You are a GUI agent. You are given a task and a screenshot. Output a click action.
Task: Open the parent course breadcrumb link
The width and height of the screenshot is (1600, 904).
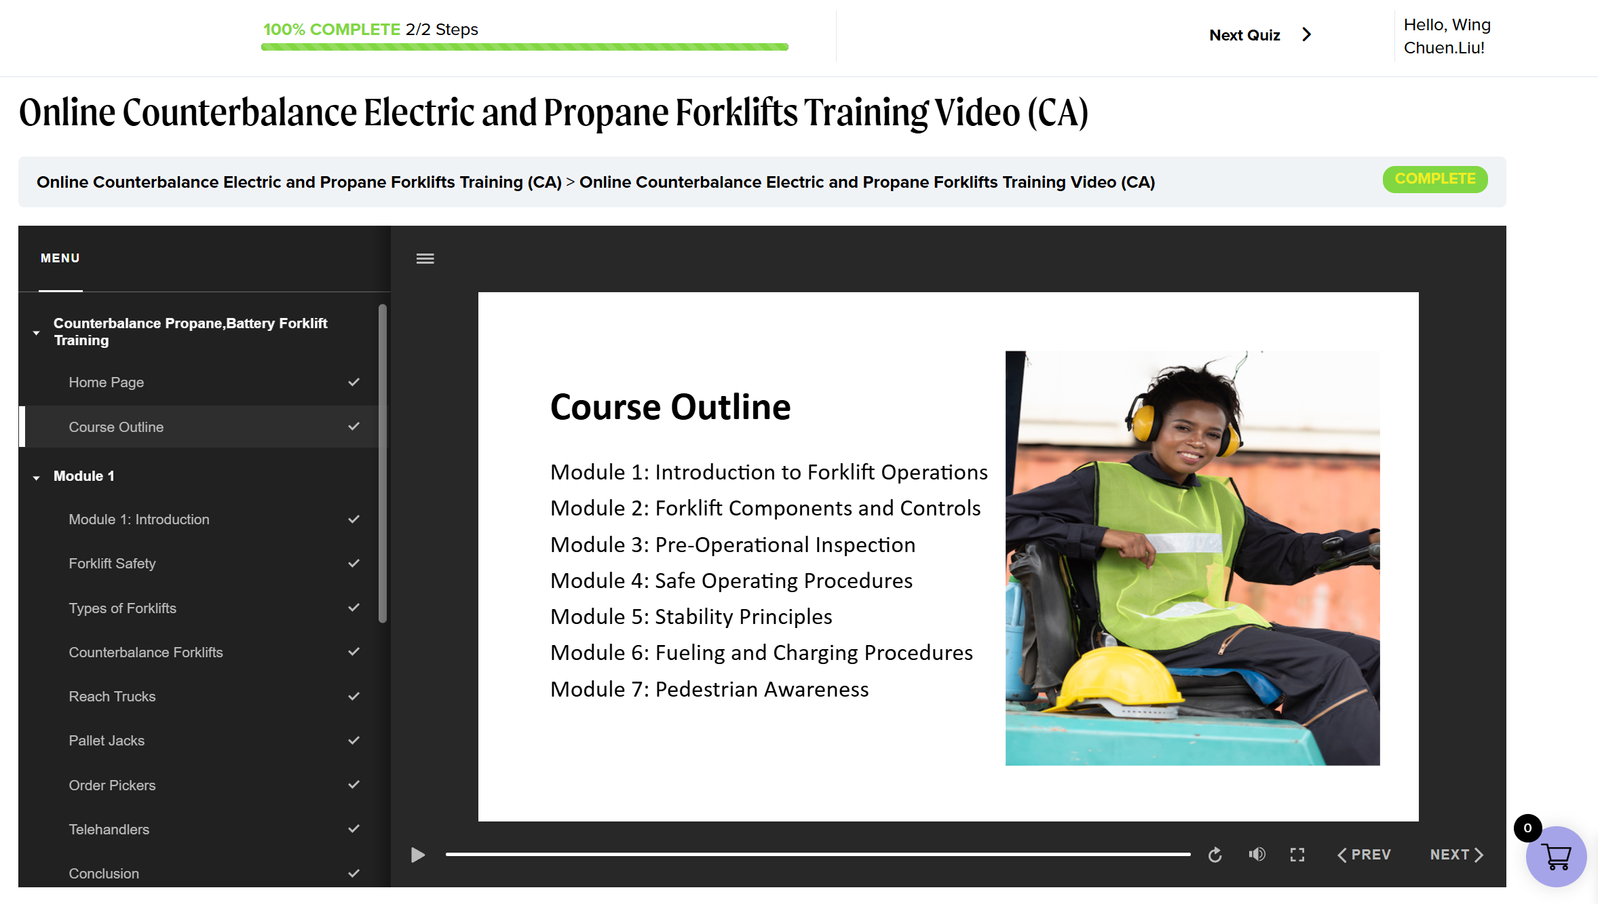pyautogui.click(x=299, y=182)
